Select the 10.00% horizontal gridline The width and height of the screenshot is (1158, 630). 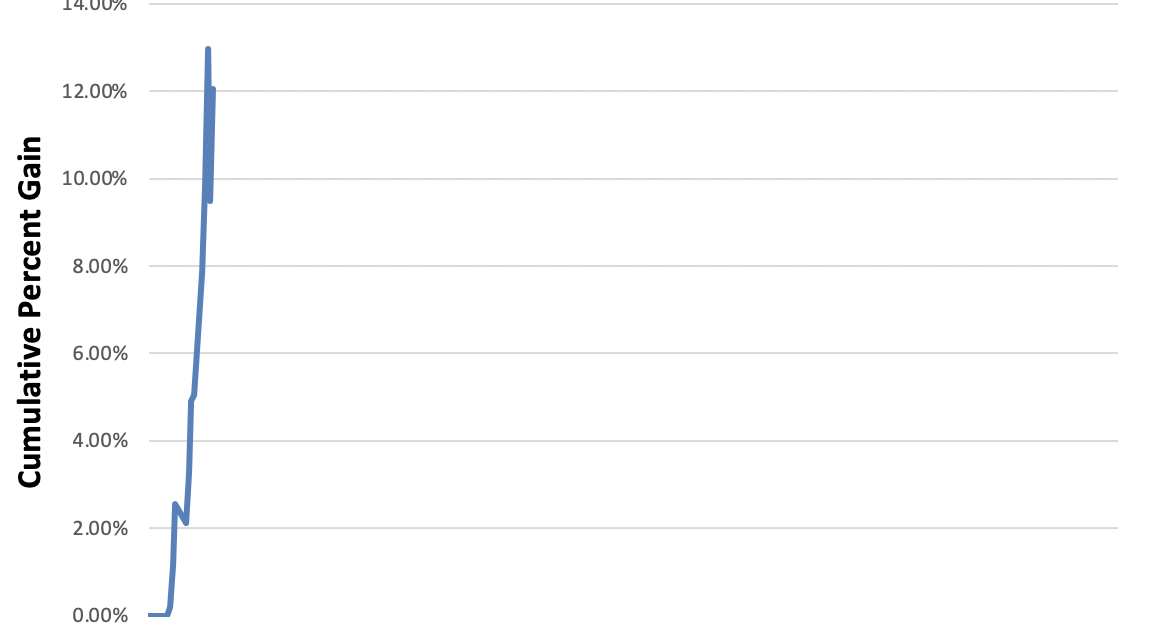(660, 179)
